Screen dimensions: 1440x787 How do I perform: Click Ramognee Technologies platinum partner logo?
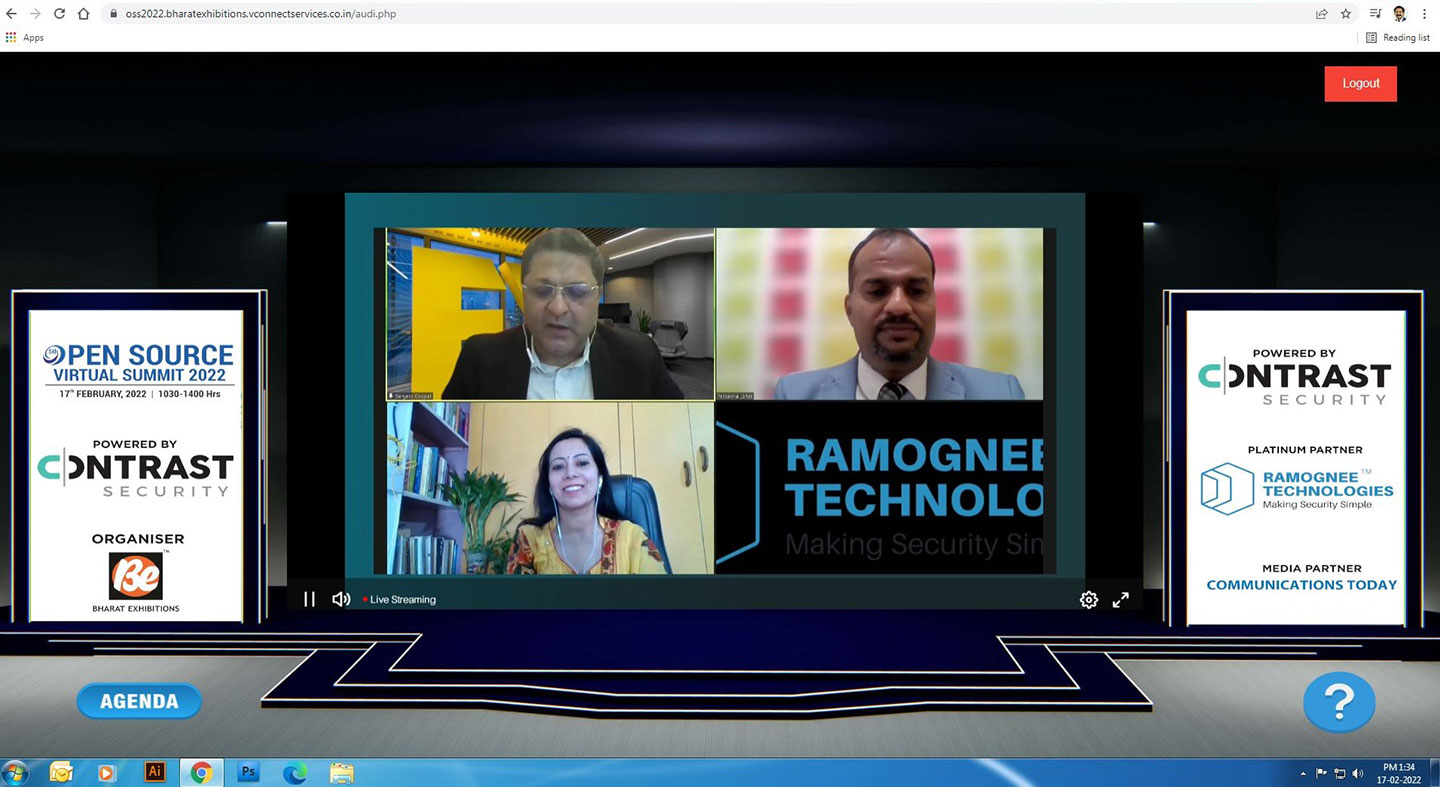(x=1297, y=488)
